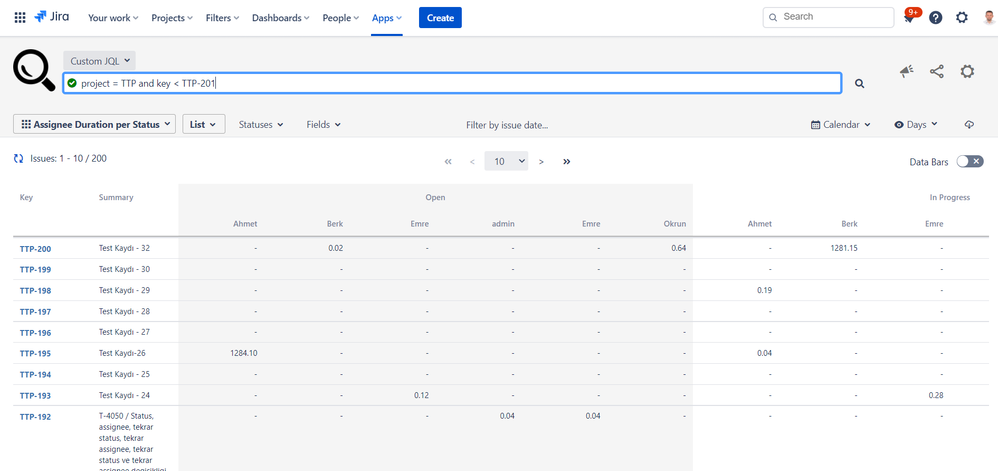Image resolution: width=998 pixels, height=471 pixels.
Task: Open the Dashboards menu
Action: coord(281,18)
